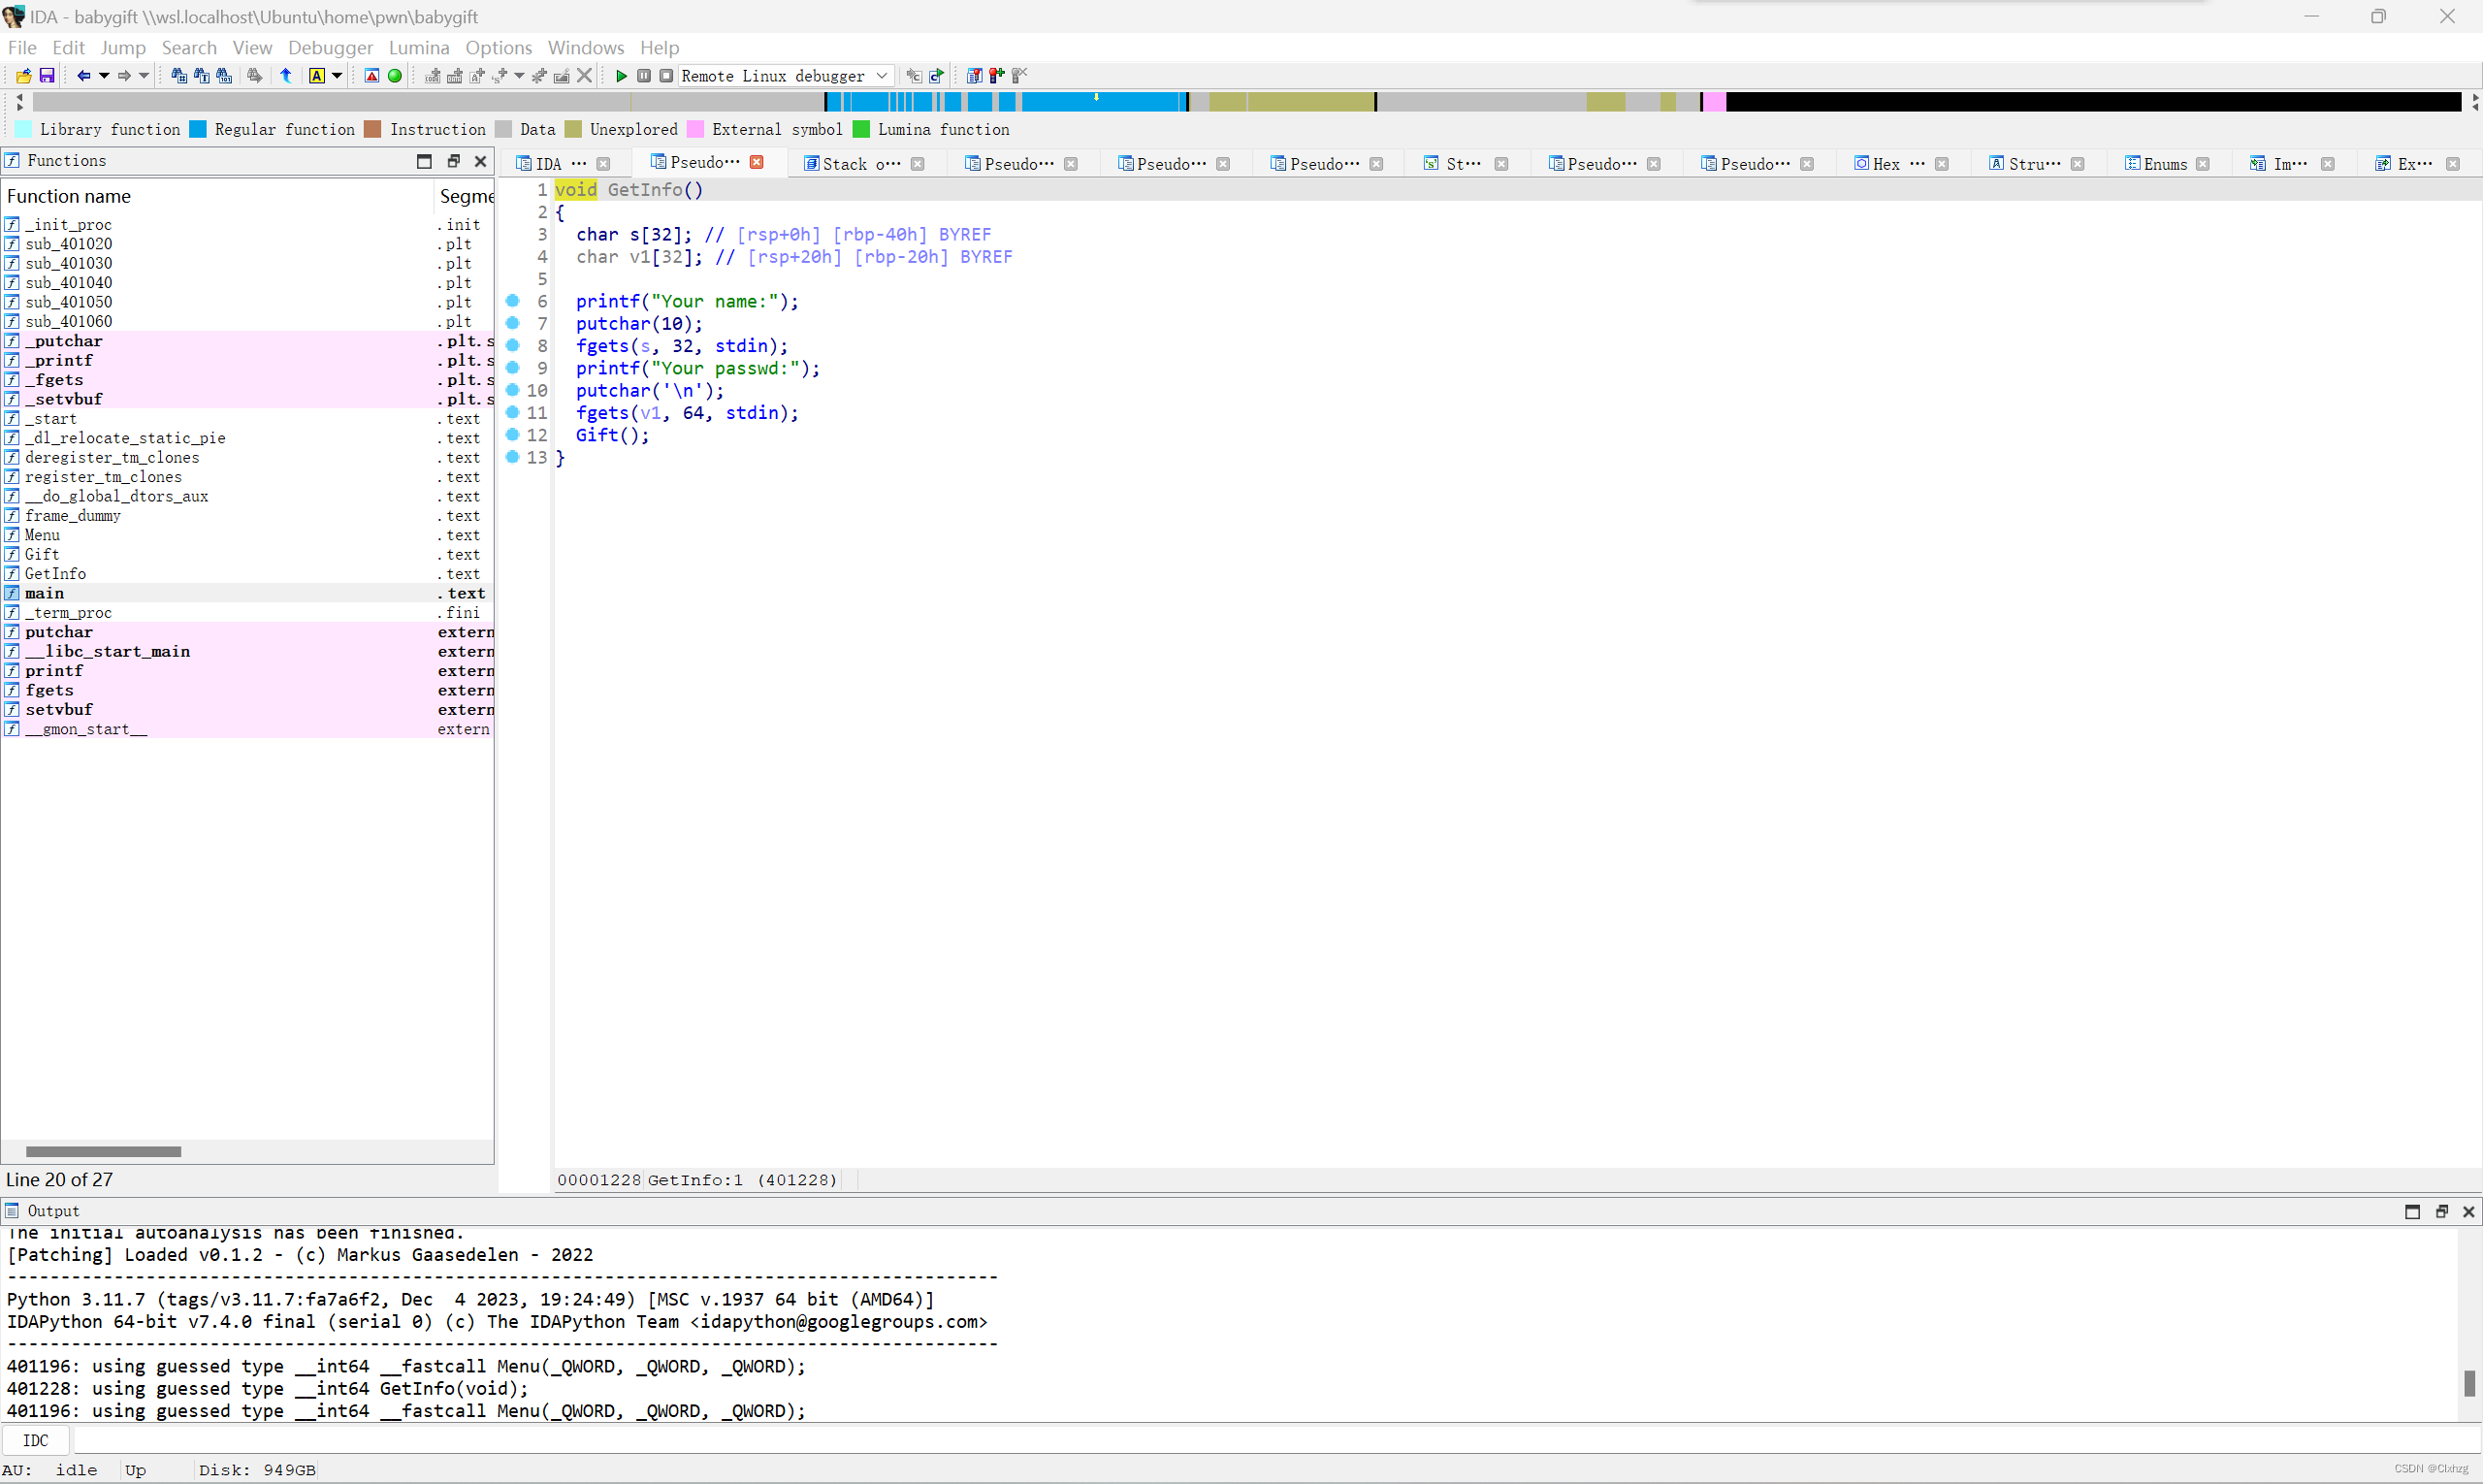The height and width of the screenshot is (1484, 2483).
Task: Toggle breakpoint on line 6 printf
Action: pos(513,301)
